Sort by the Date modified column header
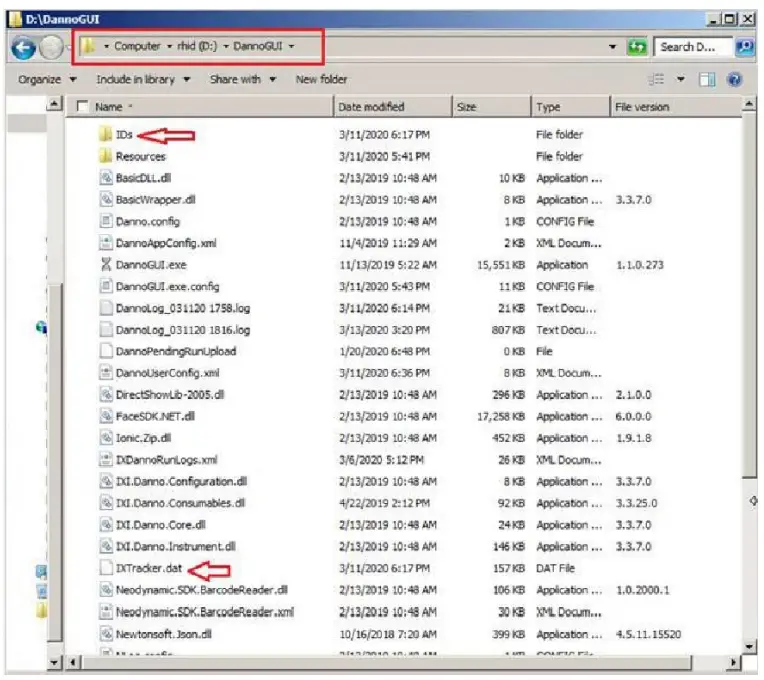 (x=393, y=107)
